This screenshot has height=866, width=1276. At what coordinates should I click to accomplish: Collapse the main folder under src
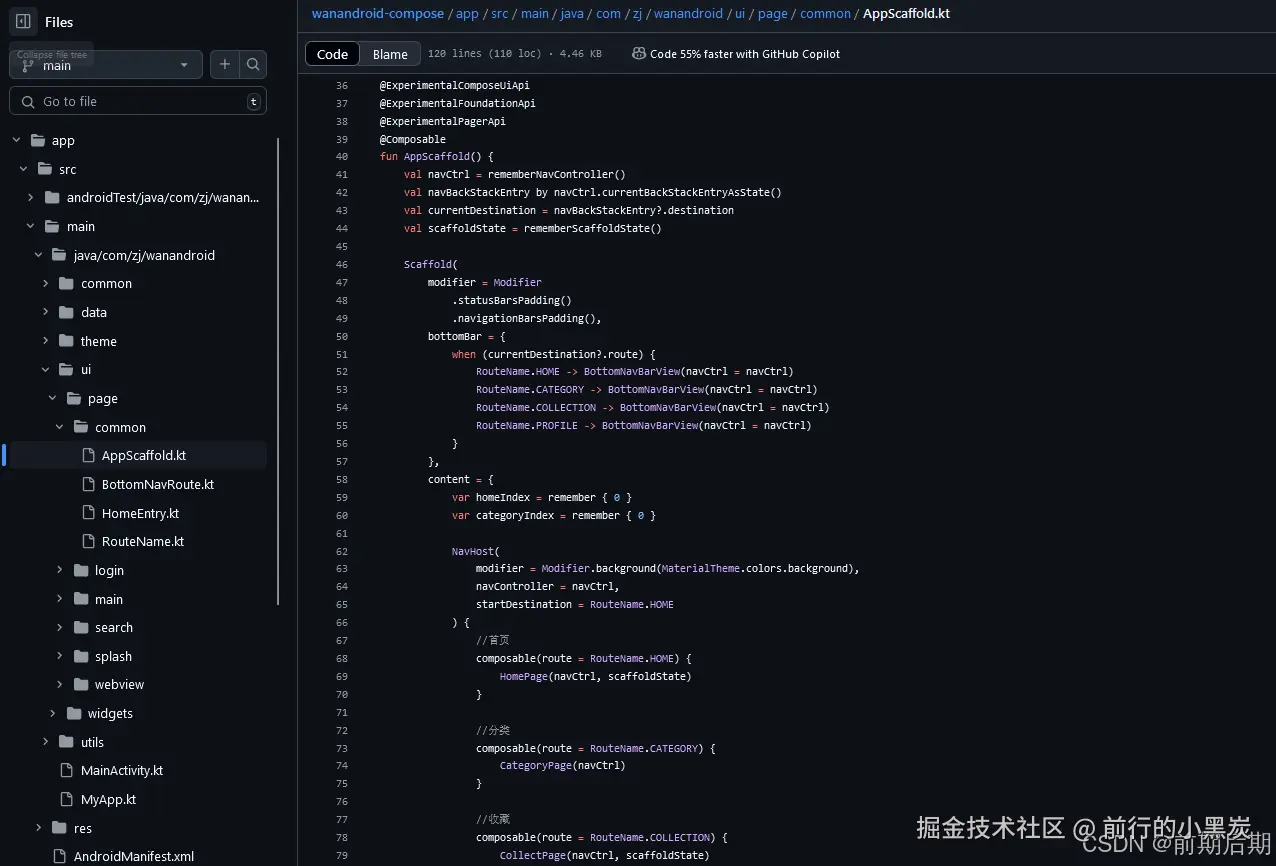click(31, 227)
